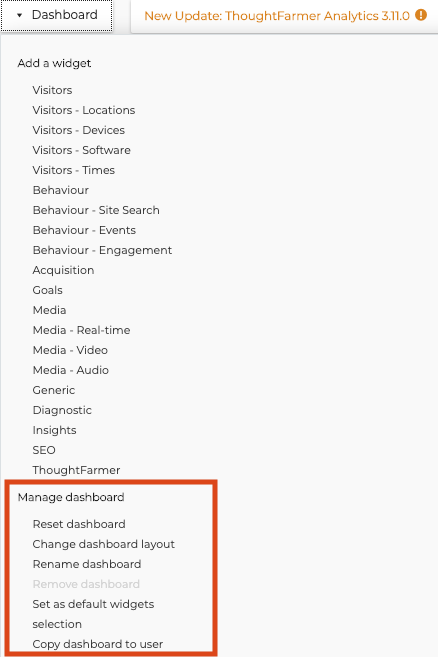Screen dimensions: 438x657
Task: Open the ThoughtFarmer Analytics update notice link
Action: click(x=277, y=16)
